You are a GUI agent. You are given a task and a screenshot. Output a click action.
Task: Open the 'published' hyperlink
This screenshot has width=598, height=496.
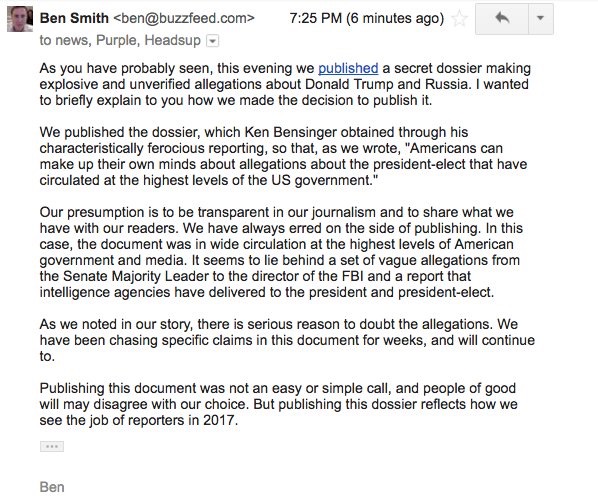click(348, 68)
